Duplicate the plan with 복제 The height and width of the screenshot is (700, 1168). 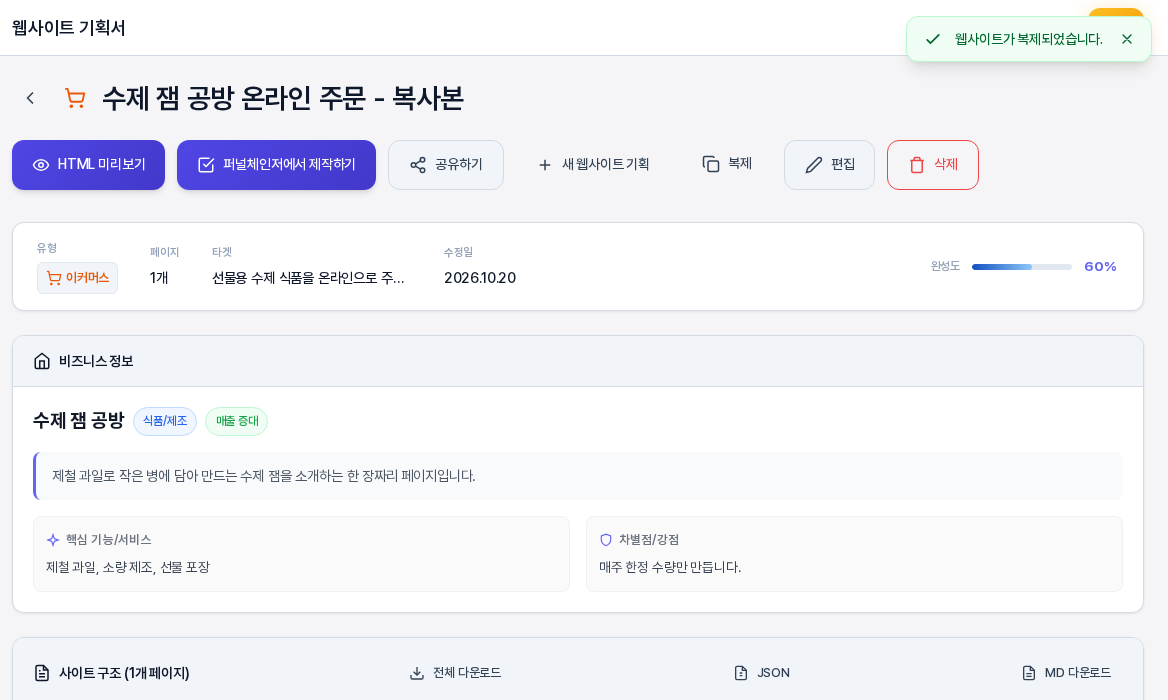pos(727,164)
